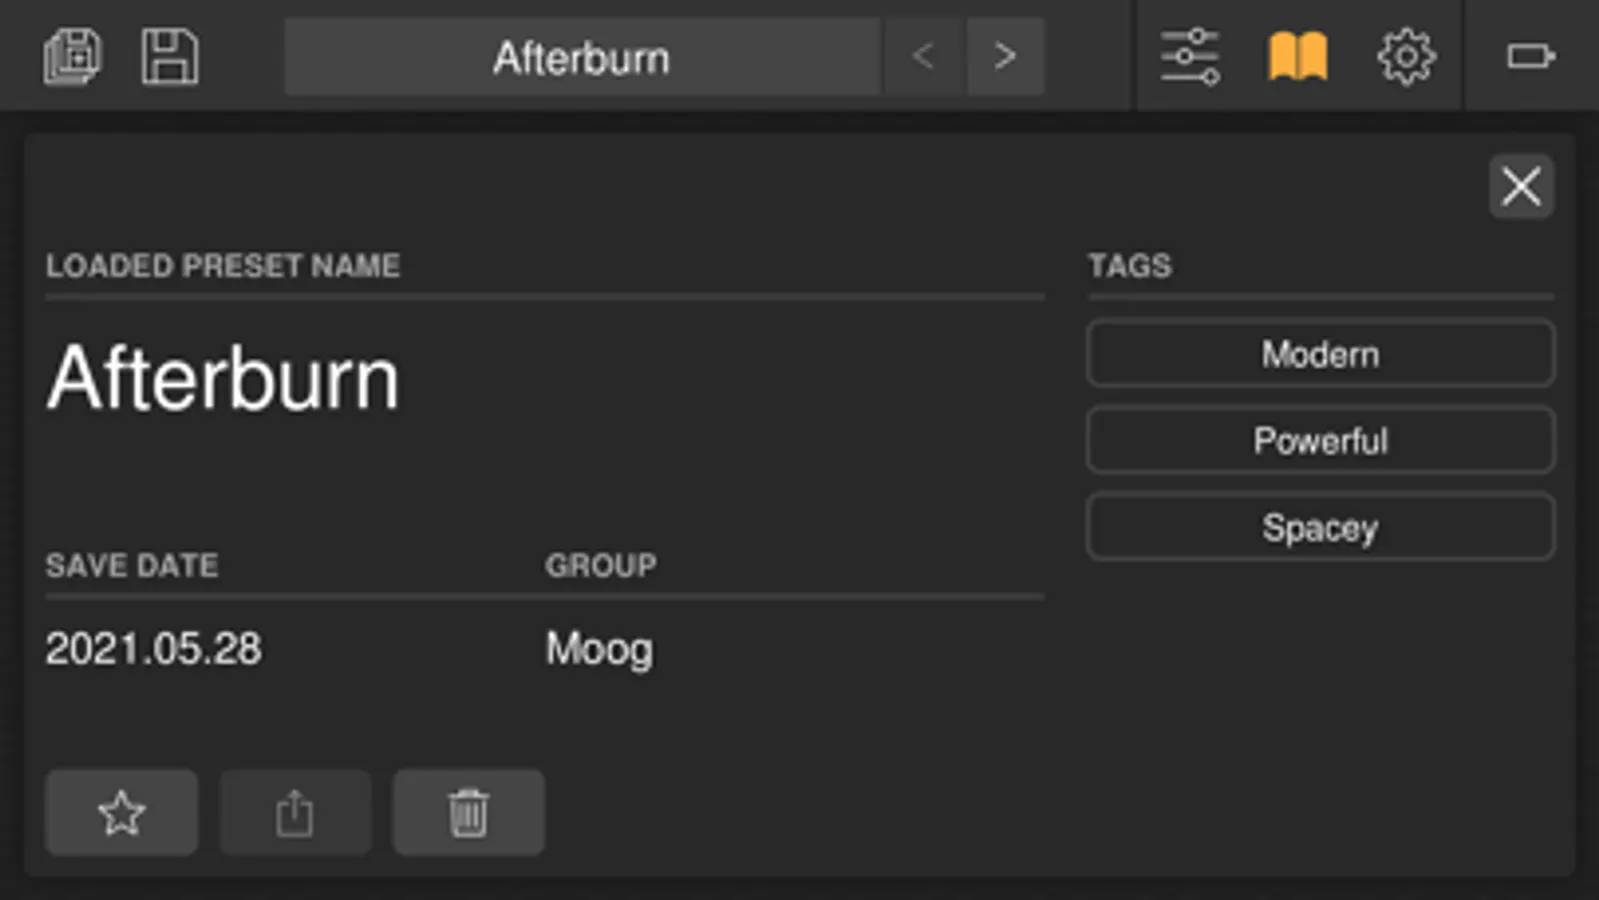Click the save date 2021.05.28
The image size is (1599, 900).
tap(154, 649)
